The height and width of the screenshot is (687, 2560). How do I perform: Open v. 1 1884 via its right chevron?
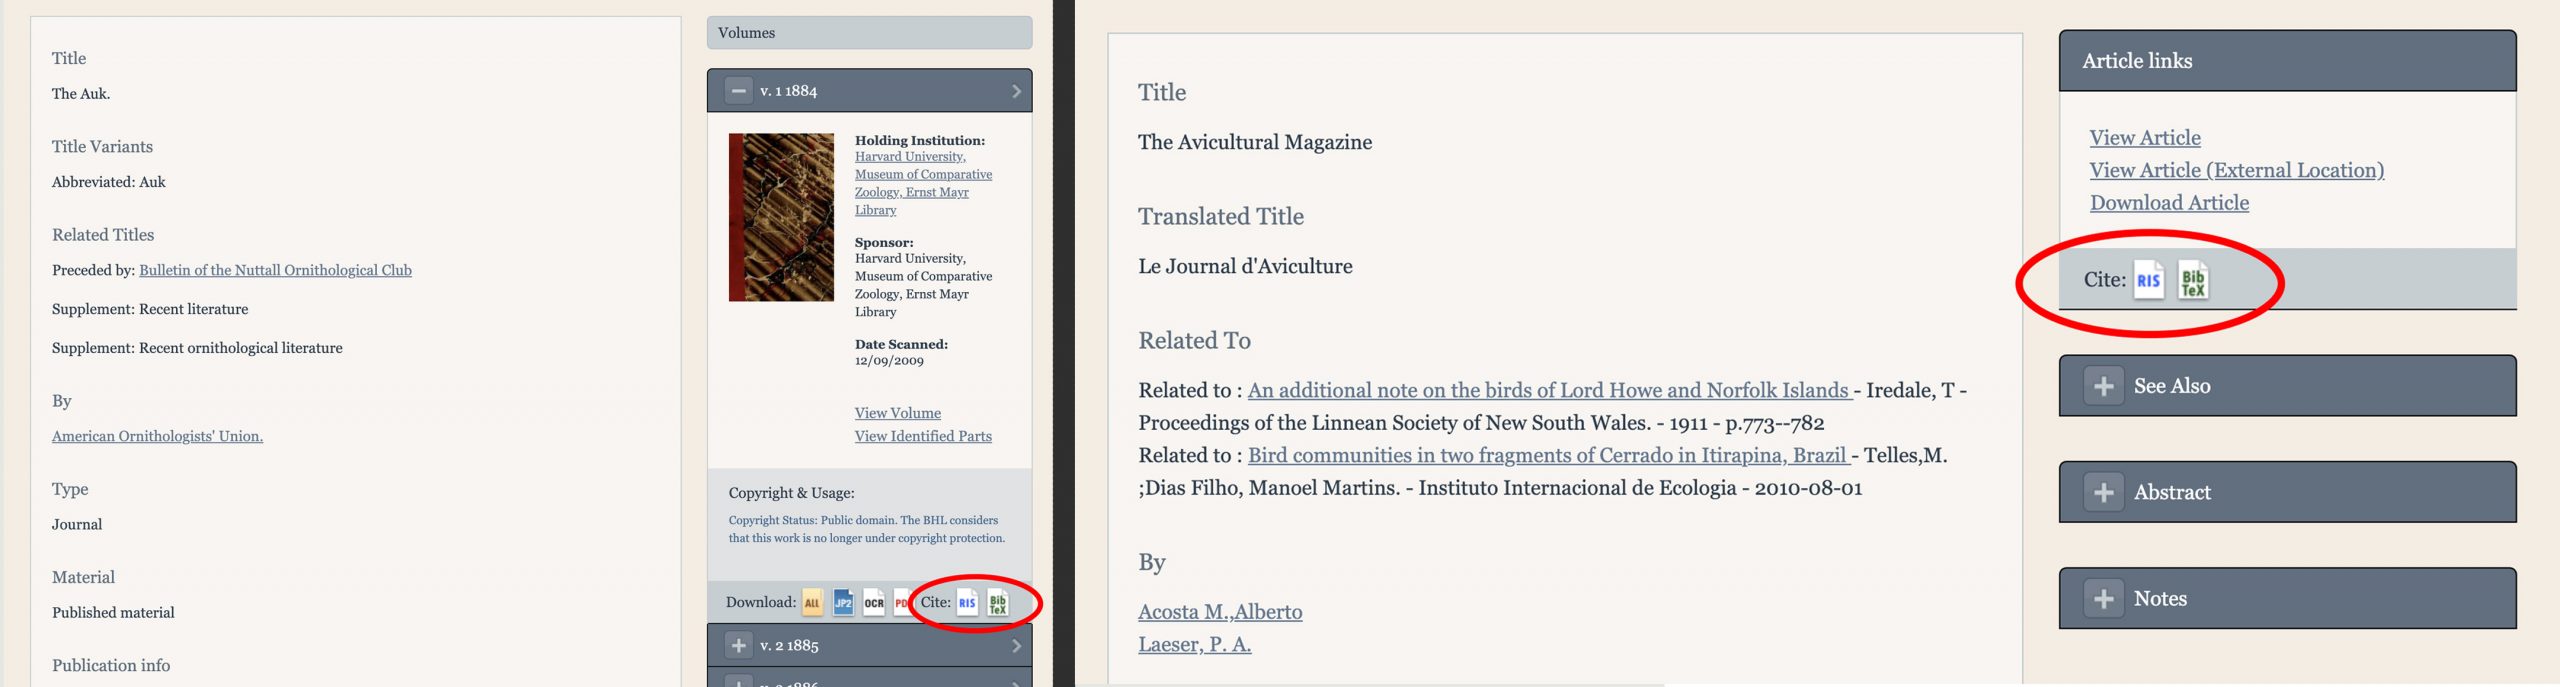[x=1016, y=91]
